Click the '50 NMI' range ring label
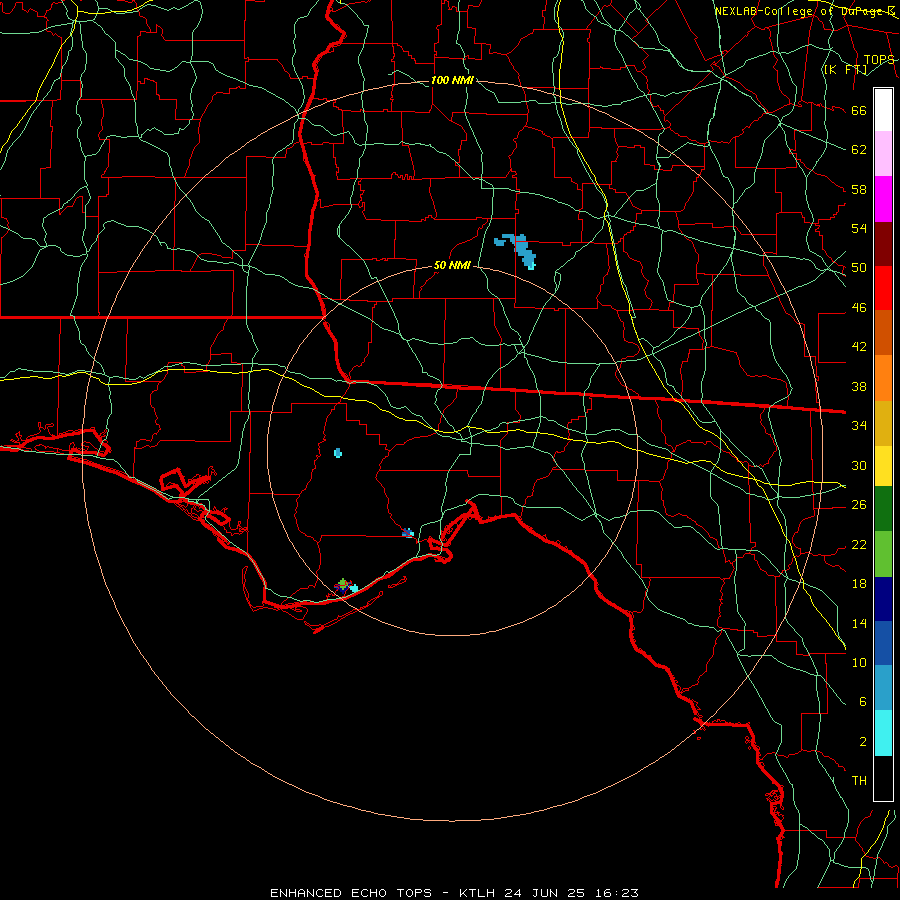900x900 pixels. 452,265
